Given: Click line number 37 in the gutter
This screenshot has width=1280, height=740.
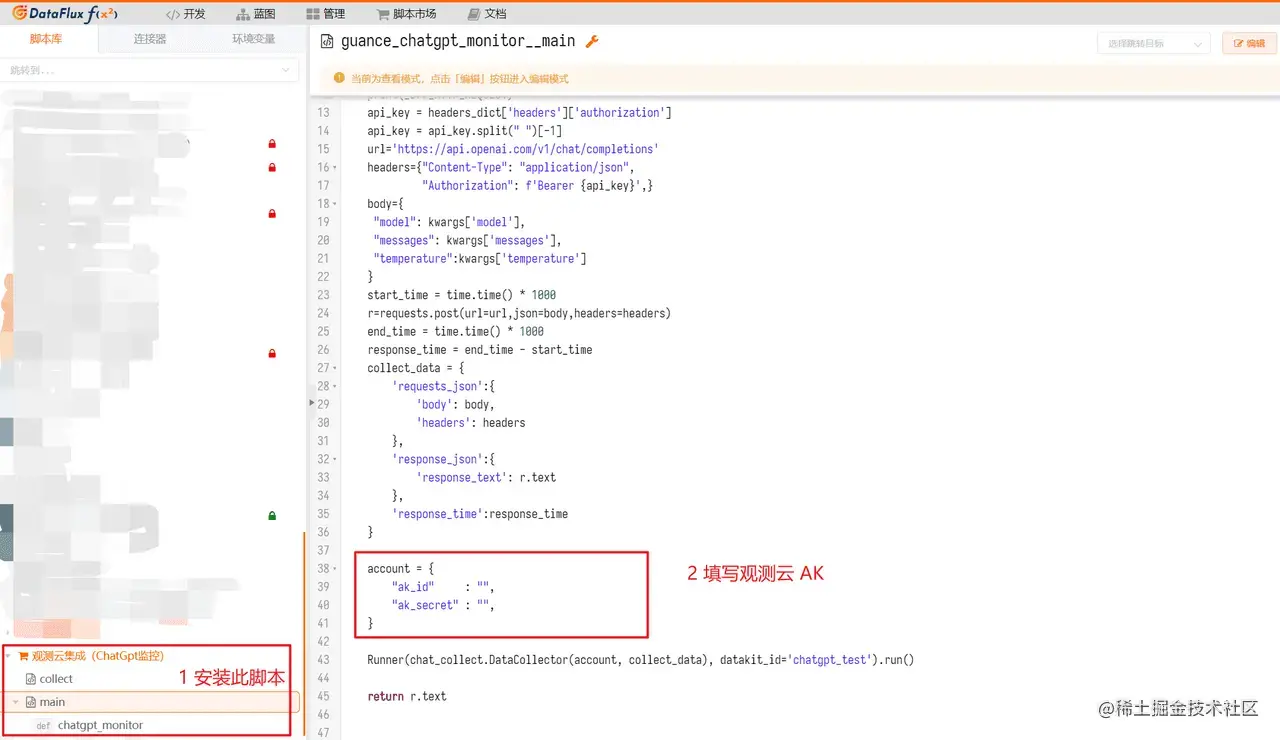Looking at the screenshot, I should (x=324, y=551).
